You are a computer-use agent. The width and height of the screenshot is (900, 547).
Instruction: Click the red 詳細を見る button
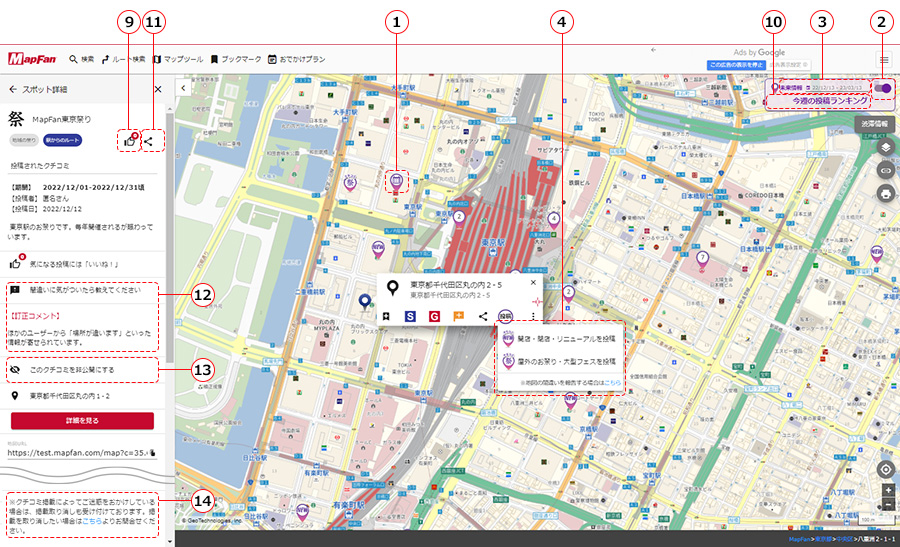click(x=82, y=421)
